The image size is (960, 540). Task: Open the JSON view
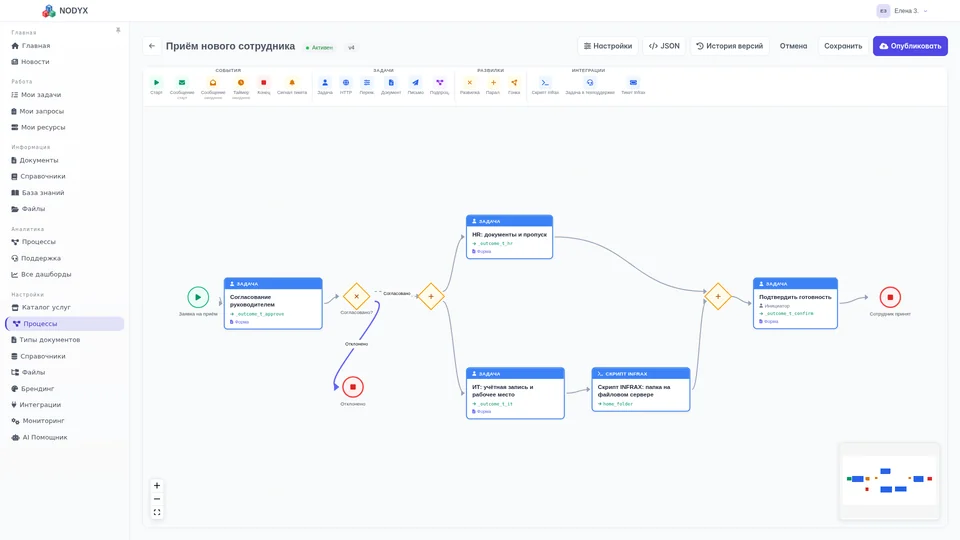click(x=664, y=46)
